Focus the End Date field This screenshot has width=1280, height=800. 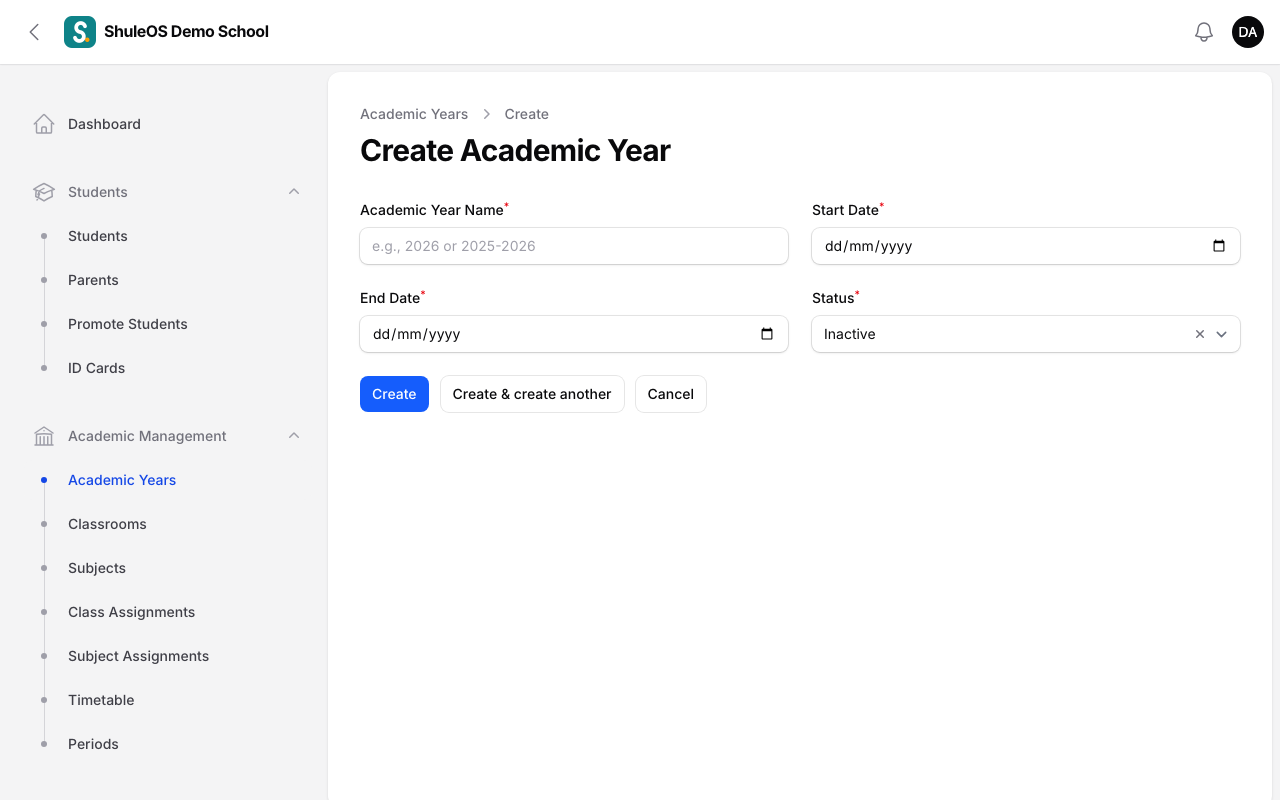[x=574, y=334]
